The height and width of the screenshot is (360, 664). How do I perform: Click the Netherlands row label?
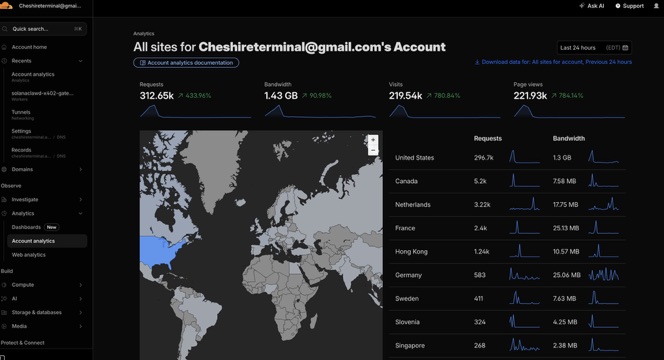[x=412, y=205]
